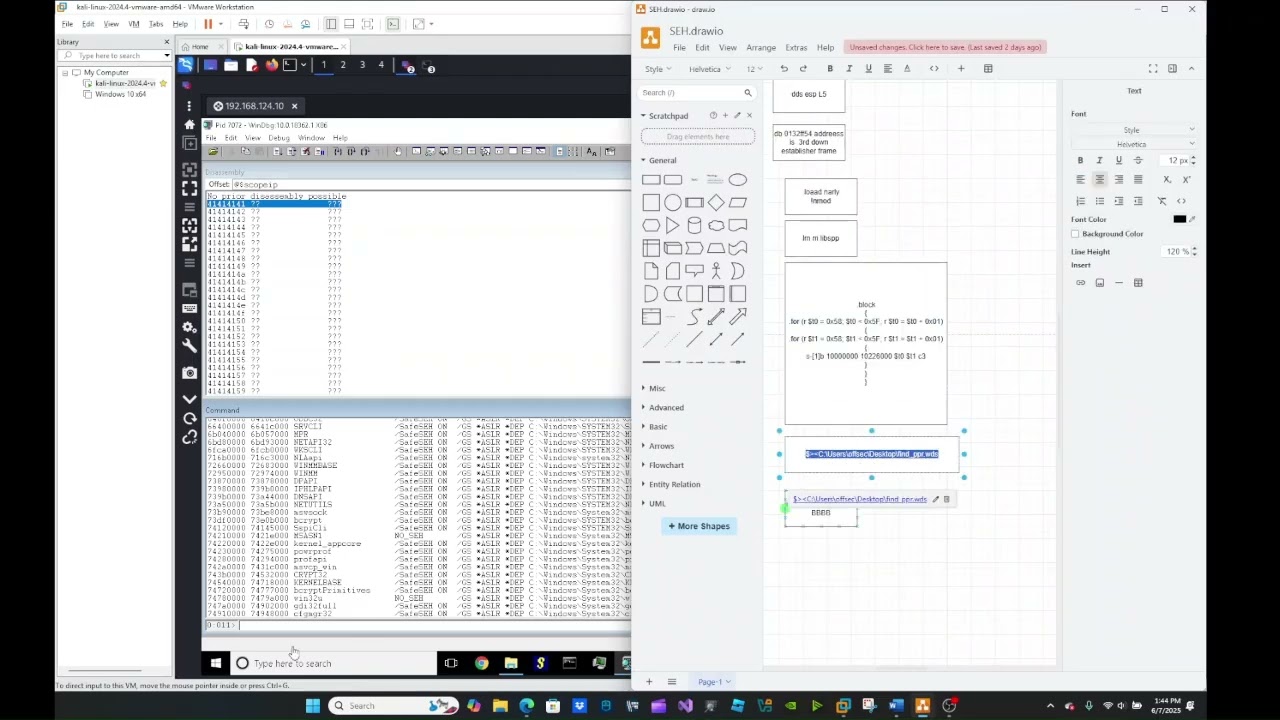1280x720 pixels.
Task: Click the open folder icon in WinDbg toolbar
Action: click(213, 152)
